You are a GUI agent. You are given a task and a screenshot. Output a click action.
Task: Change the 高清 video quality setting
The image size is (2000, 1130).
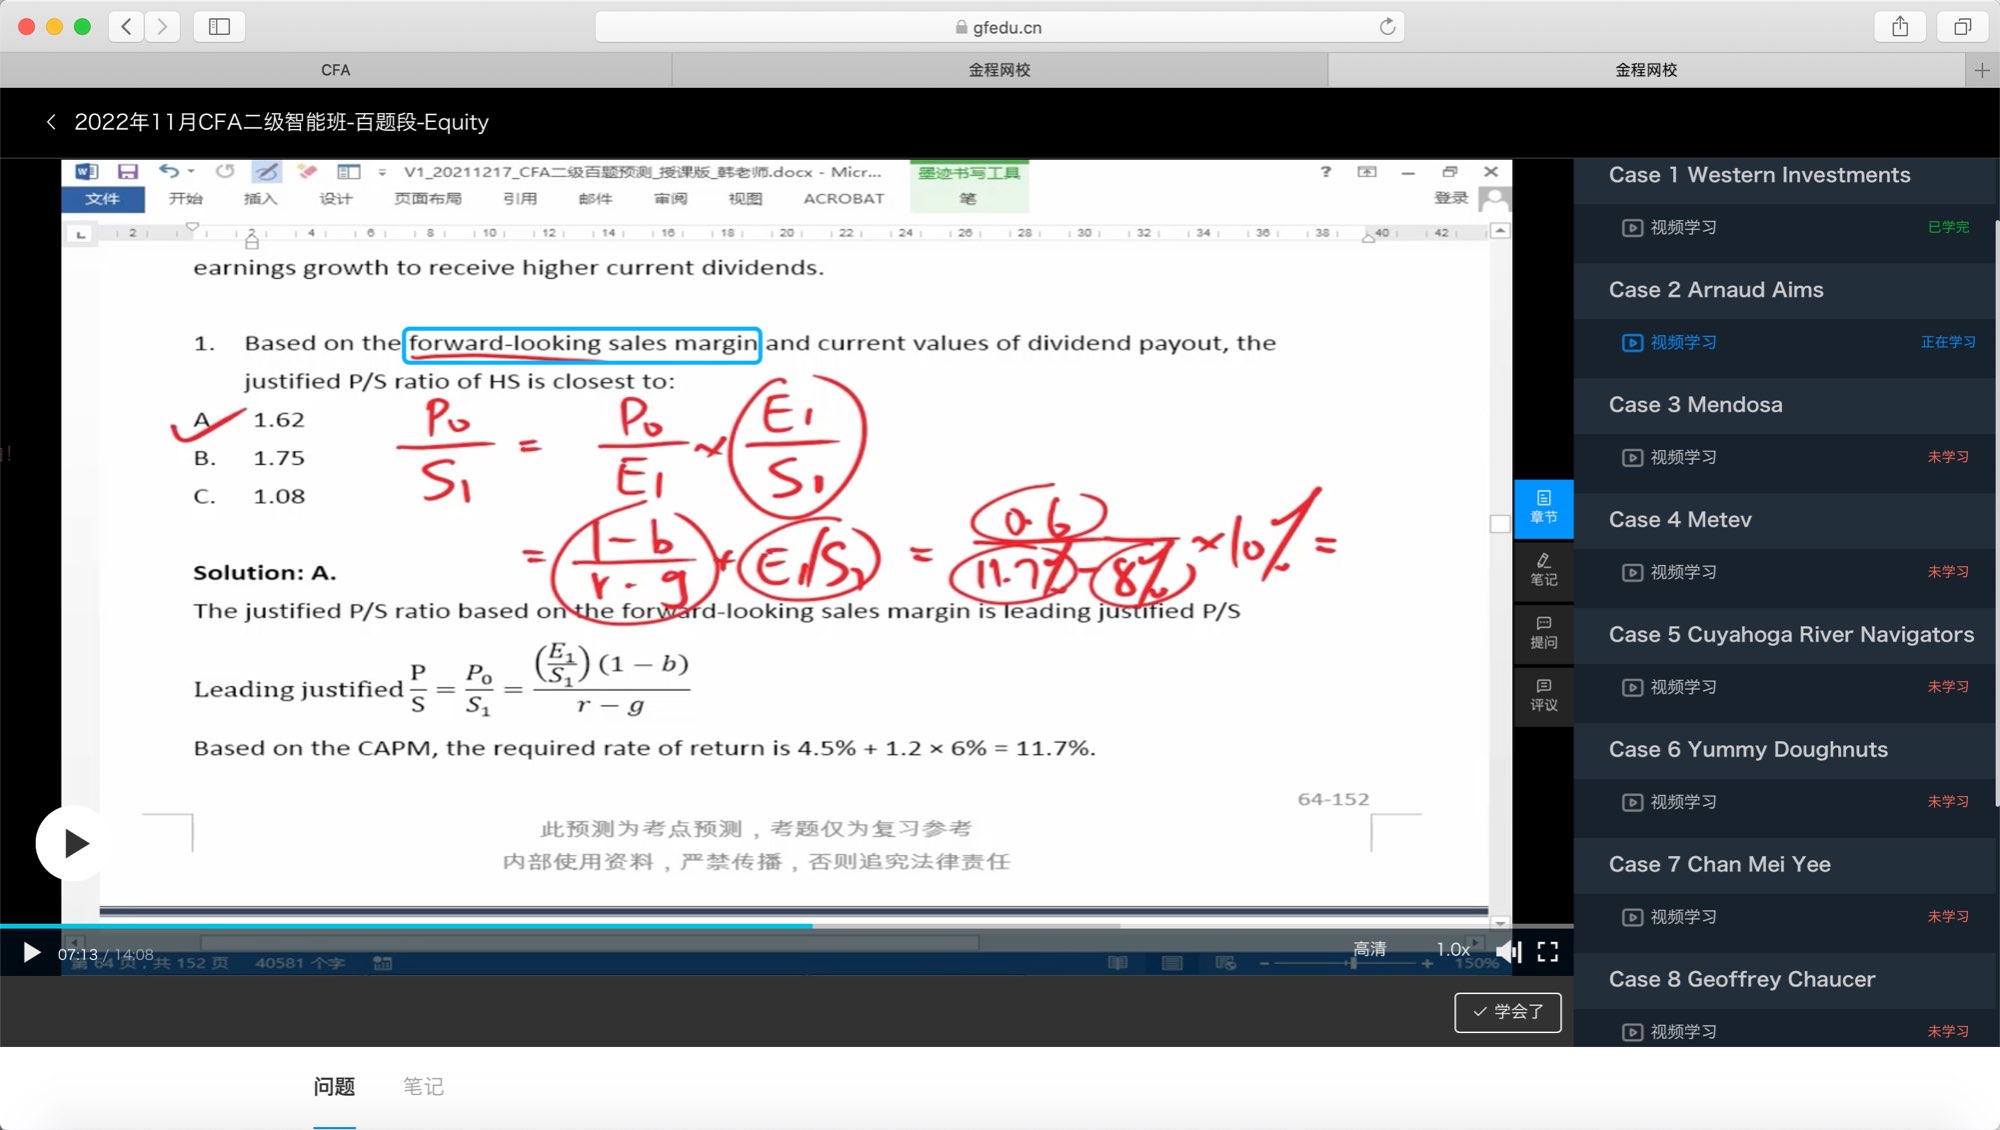tap(1369, 949)
